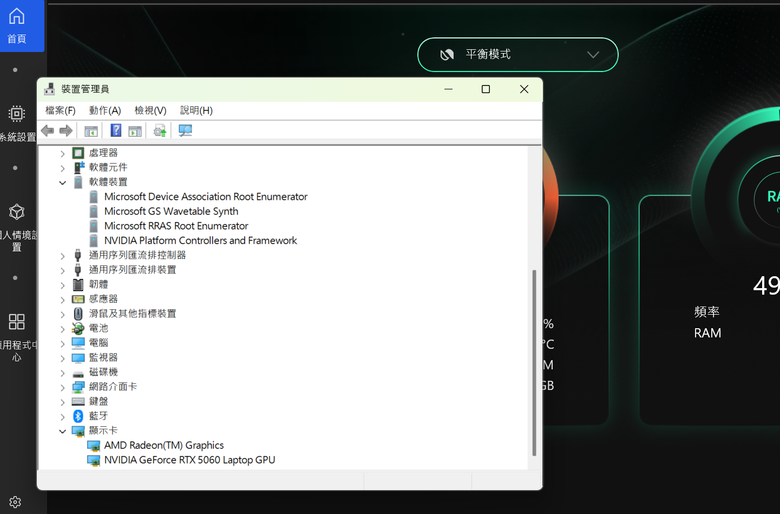
Task: Collapse the 軟體裝置 tree node
Action: [63, 183]
